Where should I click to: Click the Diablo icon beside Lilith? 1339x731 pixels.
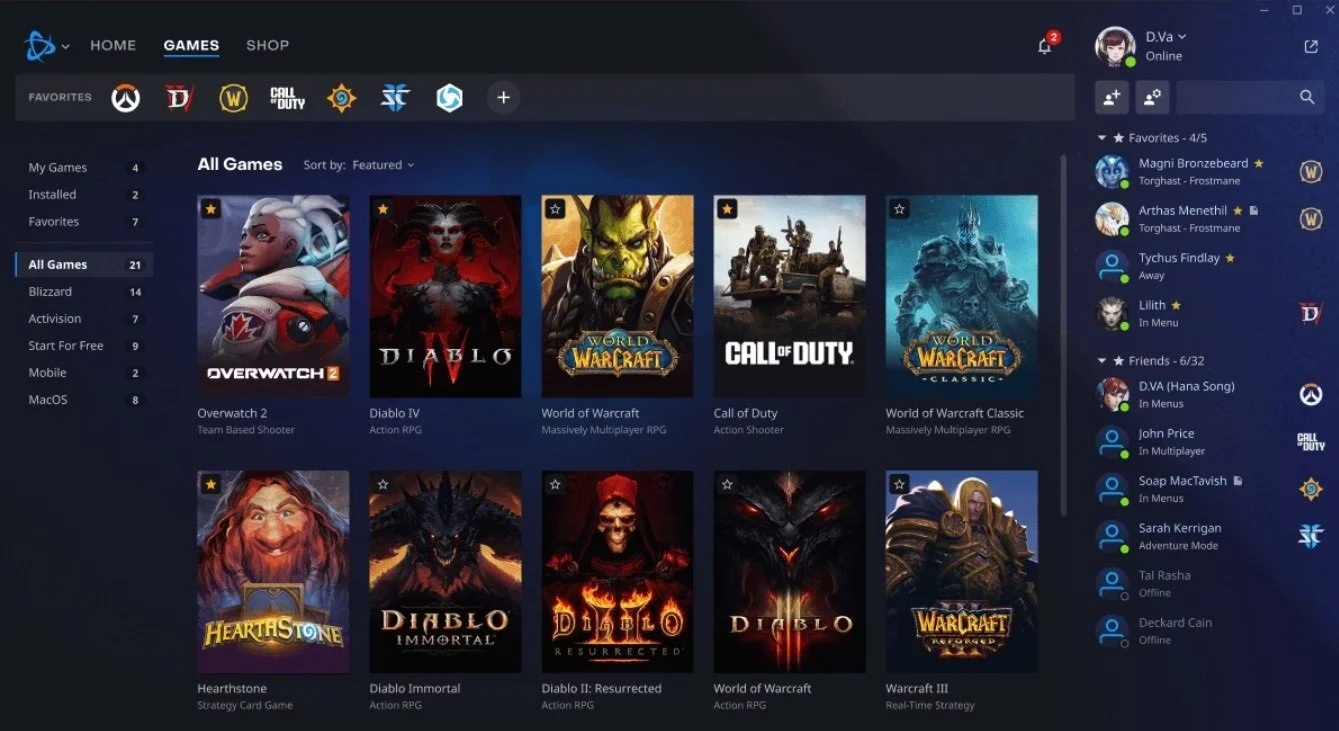click(1311, 313)
